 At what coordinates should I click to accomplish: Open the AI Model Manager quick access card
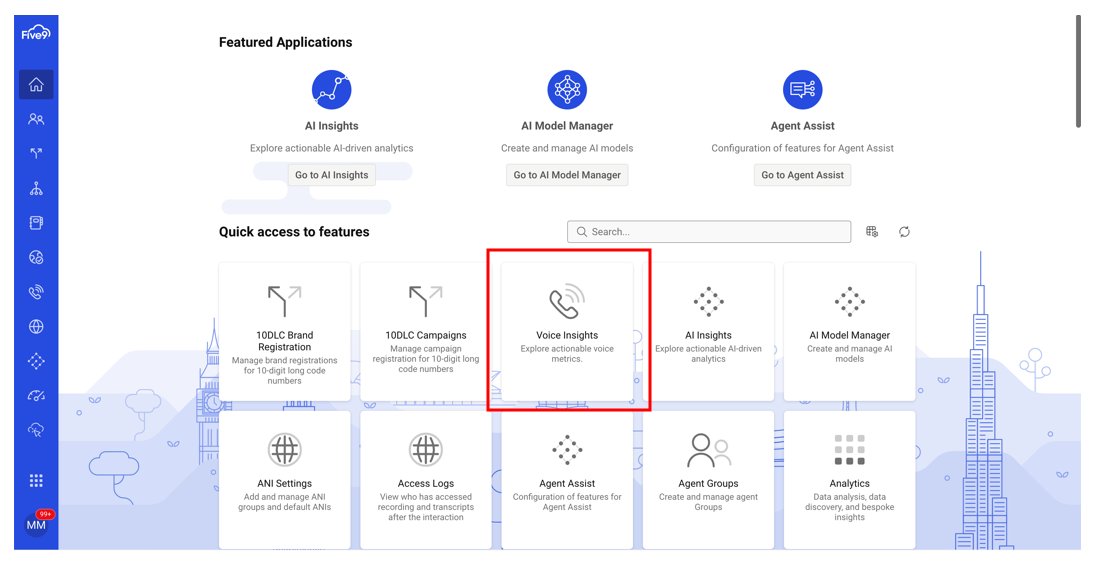pyautogui.click(x=849, y=332)
